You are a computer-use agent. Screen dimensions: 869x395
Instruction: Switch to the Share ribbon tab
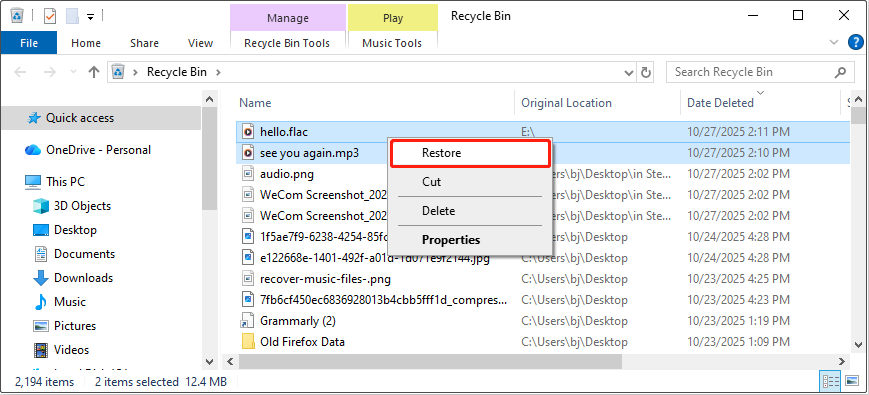tap(144, 43)
